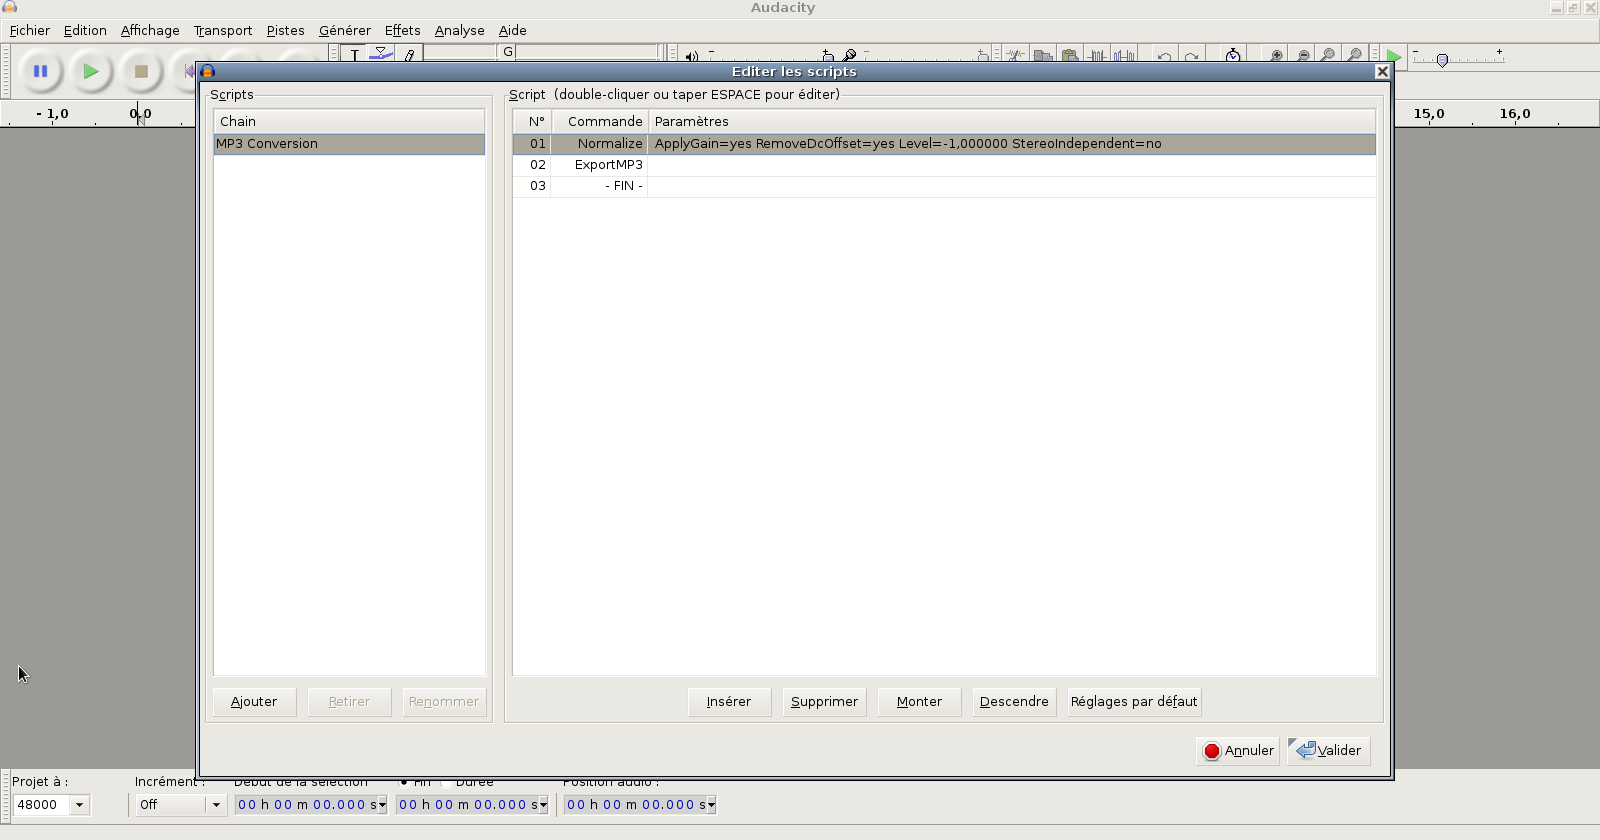Click the Fit Selection zoom icon
The width and height of the screenshot is (1600, 840).
pos(1328,55)
